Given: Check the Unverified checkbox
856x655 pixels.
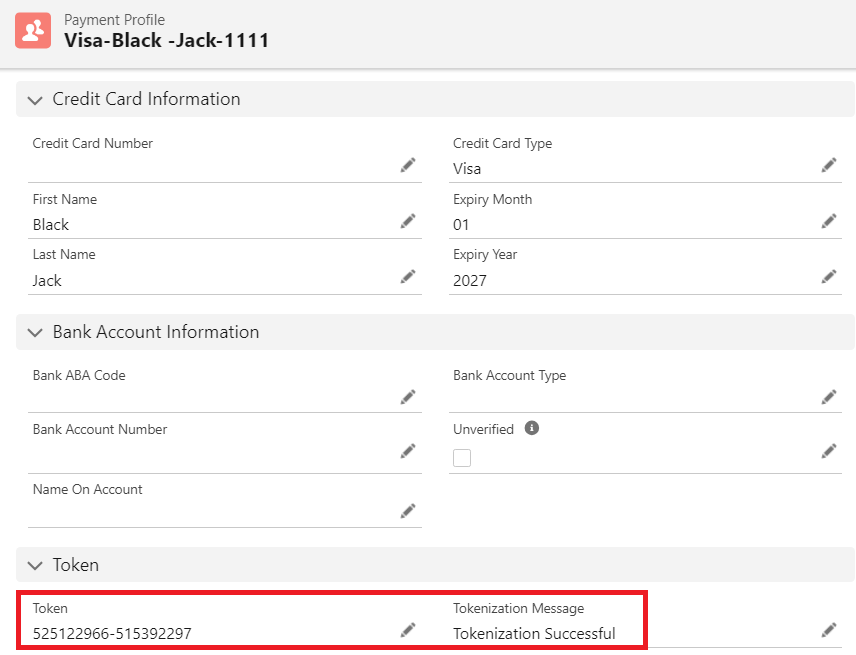Looking at the screenshot, I should pos(462,458).
